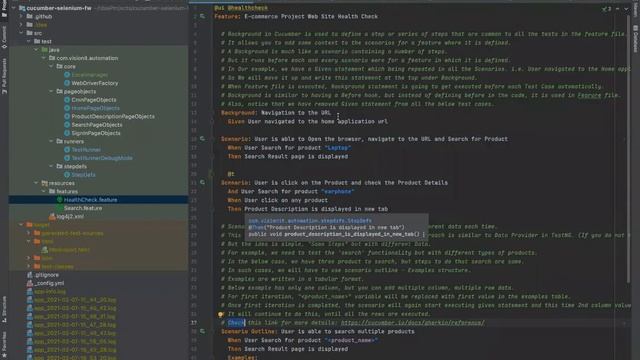The width and height of the screenshot is (640, 360).
Task: Collapse the stepdefs package
Action: click(x=51, y=167)
